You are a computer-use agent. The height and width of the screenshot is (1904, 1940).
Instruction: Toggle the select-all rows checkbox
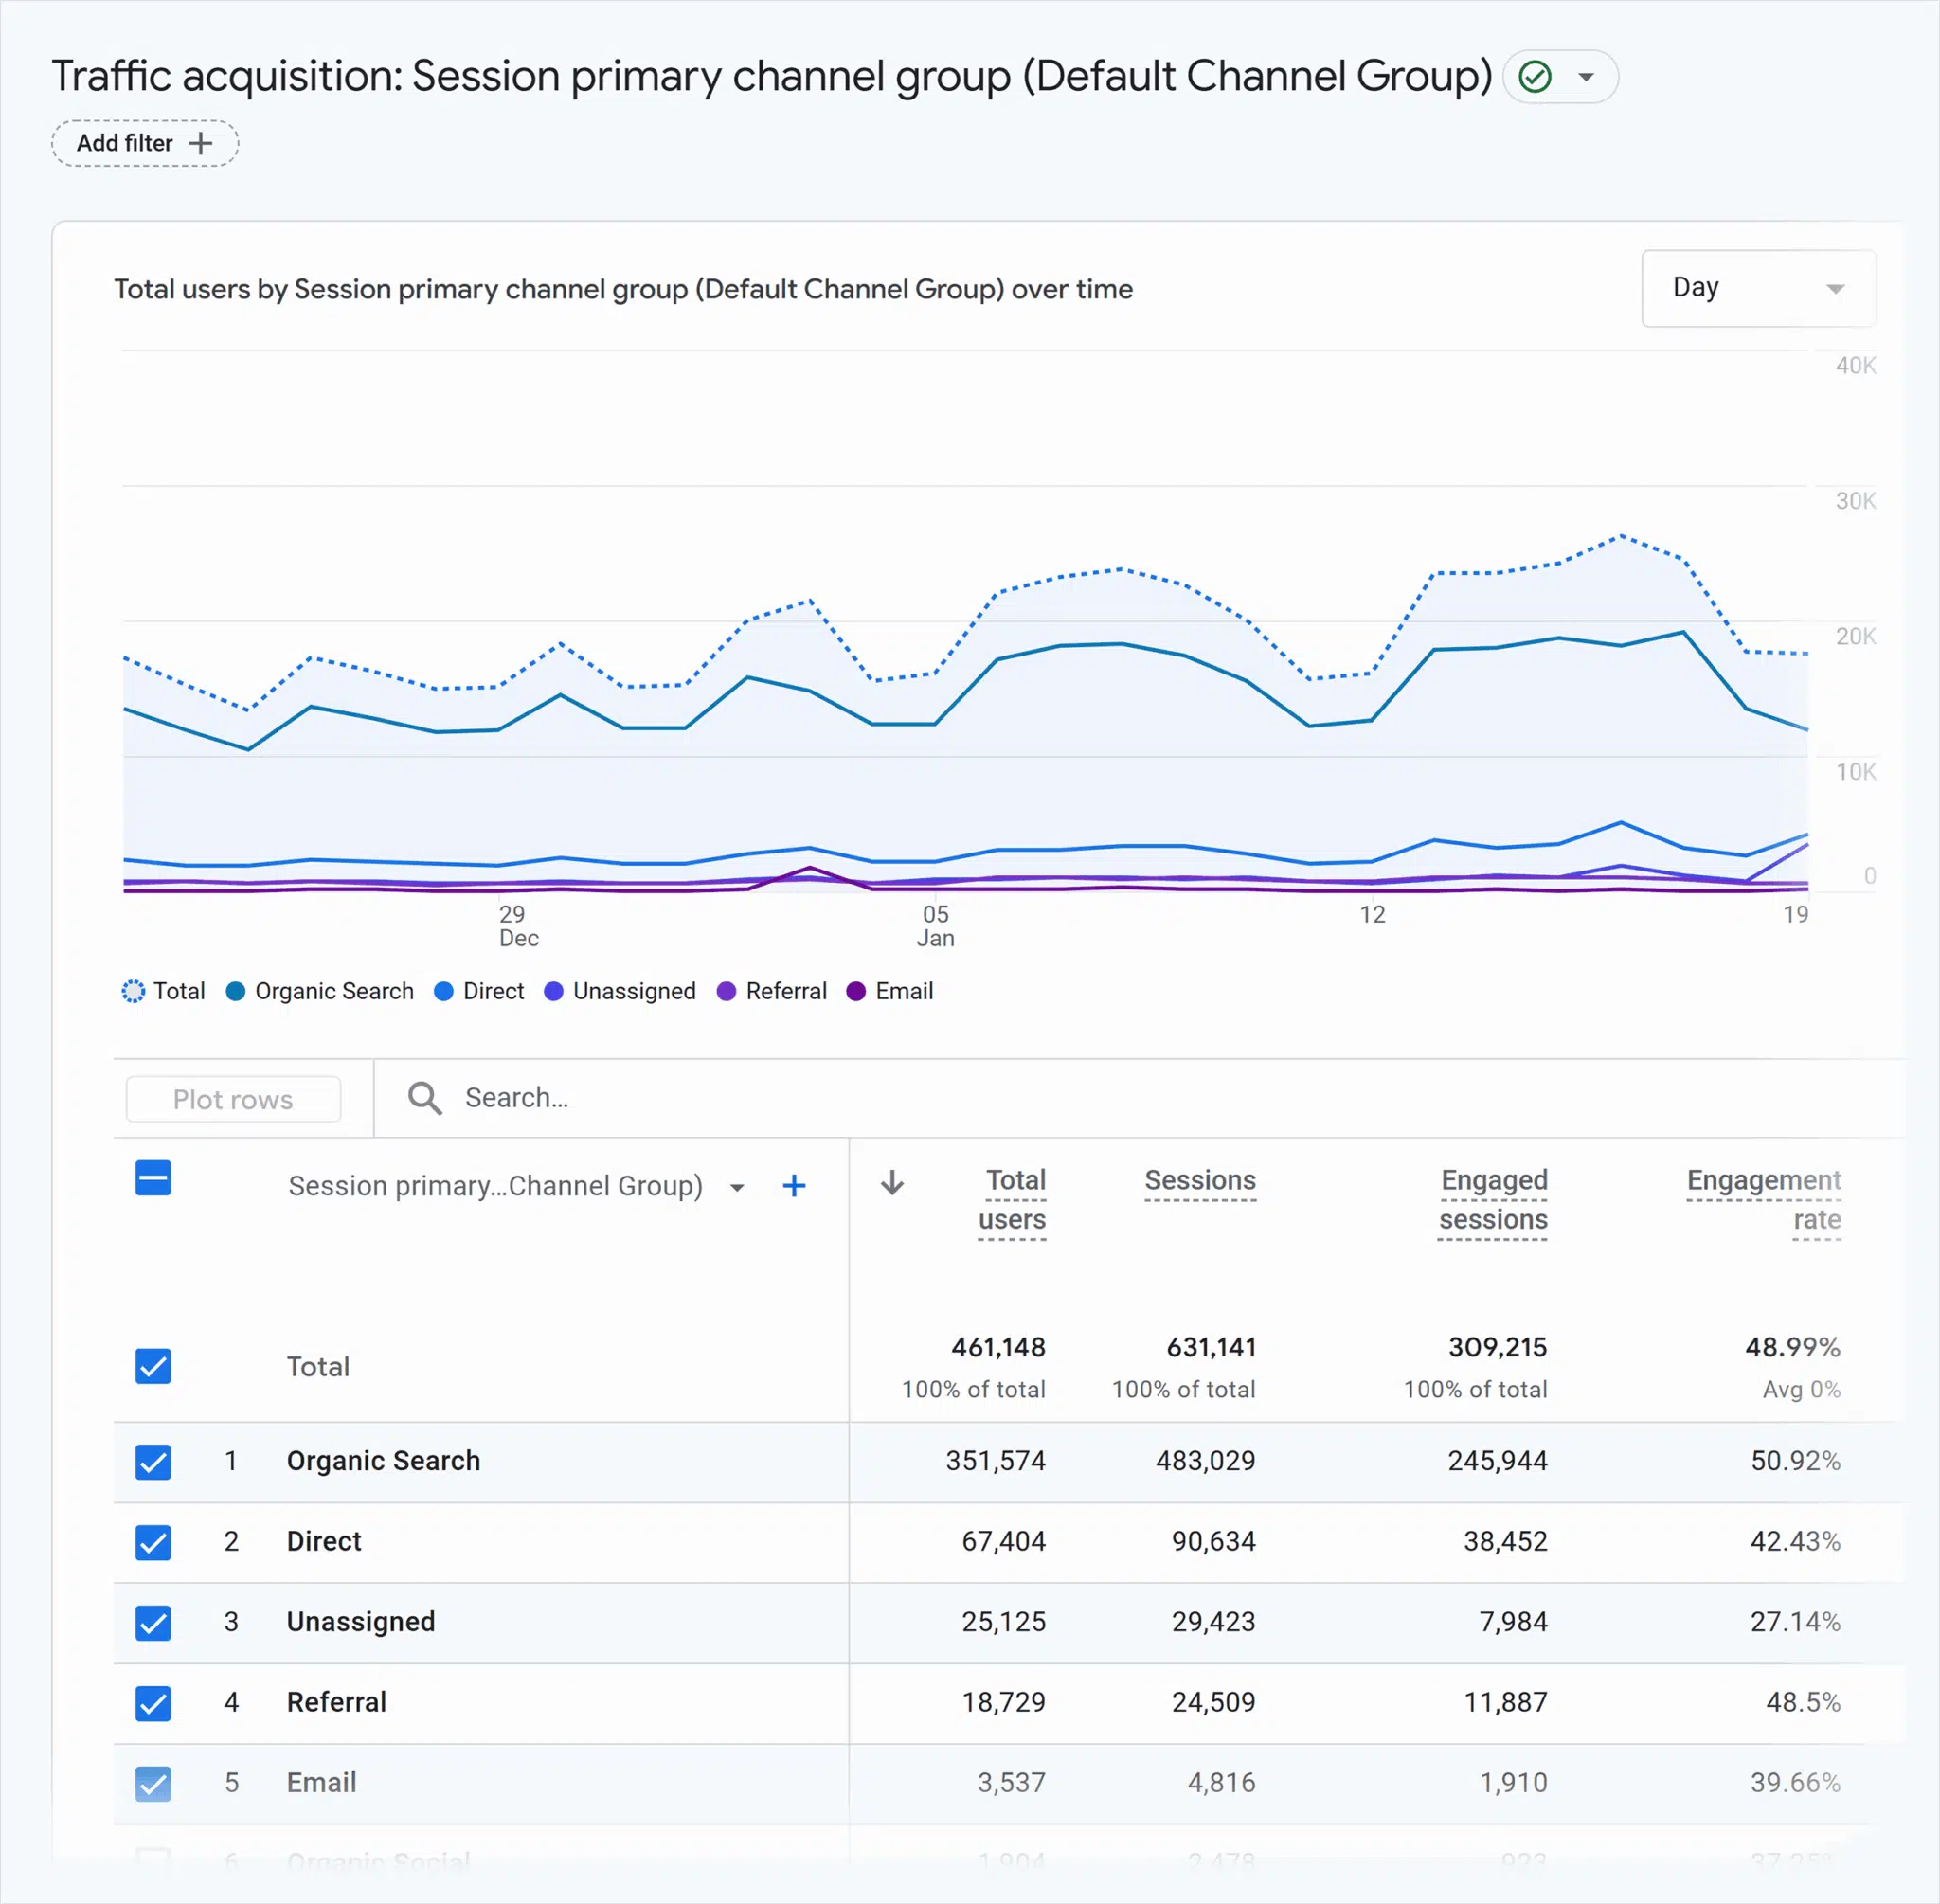(153, 1178)
